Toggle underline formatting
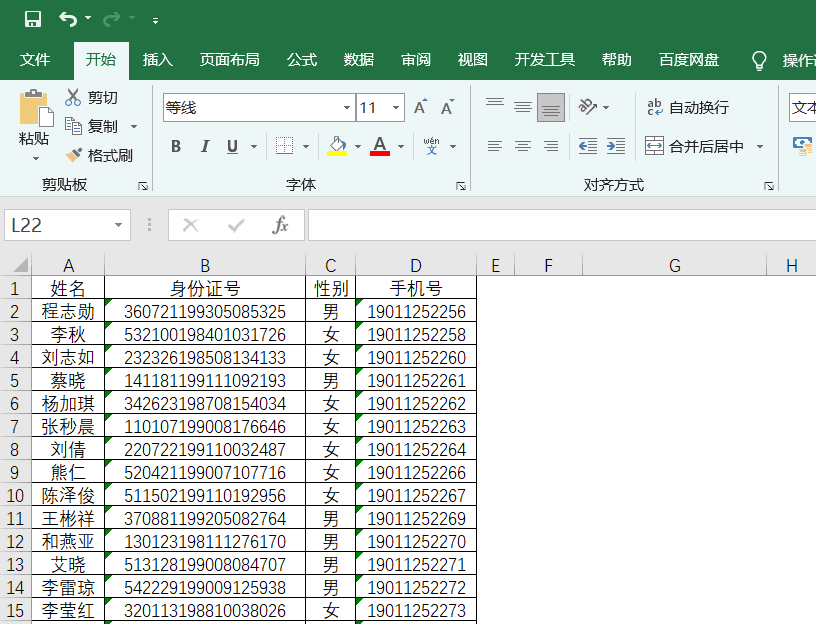 pos(233,146)
